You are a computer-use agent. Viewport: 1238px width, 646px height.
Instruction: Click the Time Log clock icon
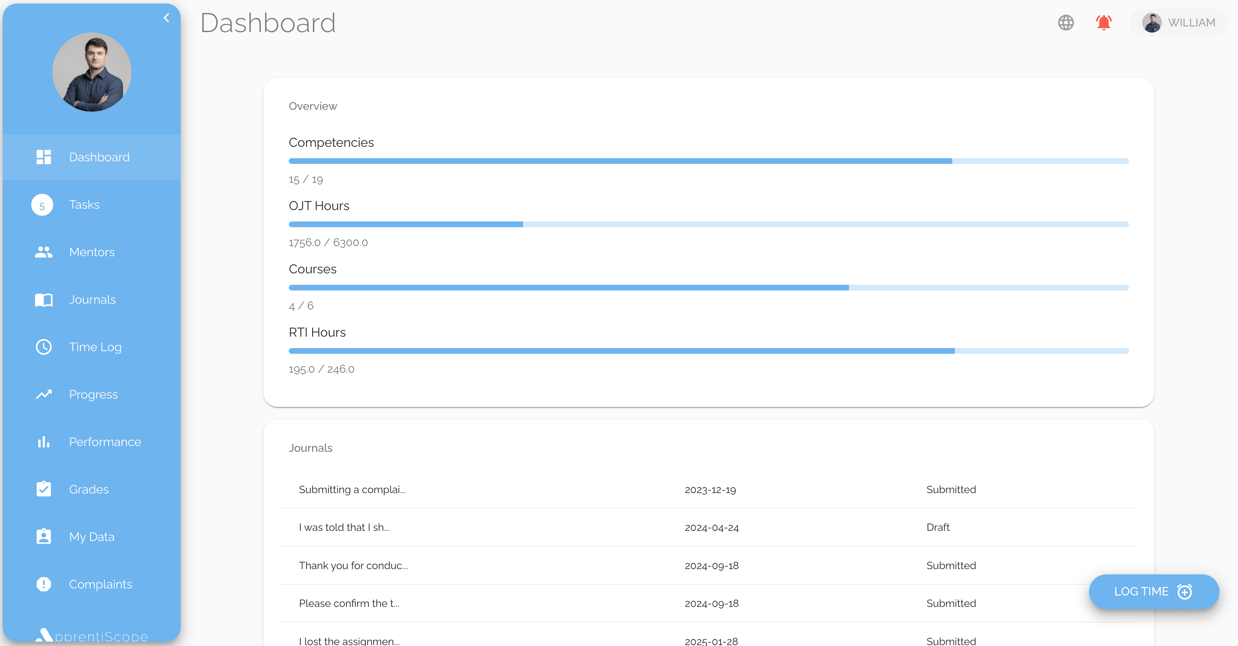coord(44,347)
